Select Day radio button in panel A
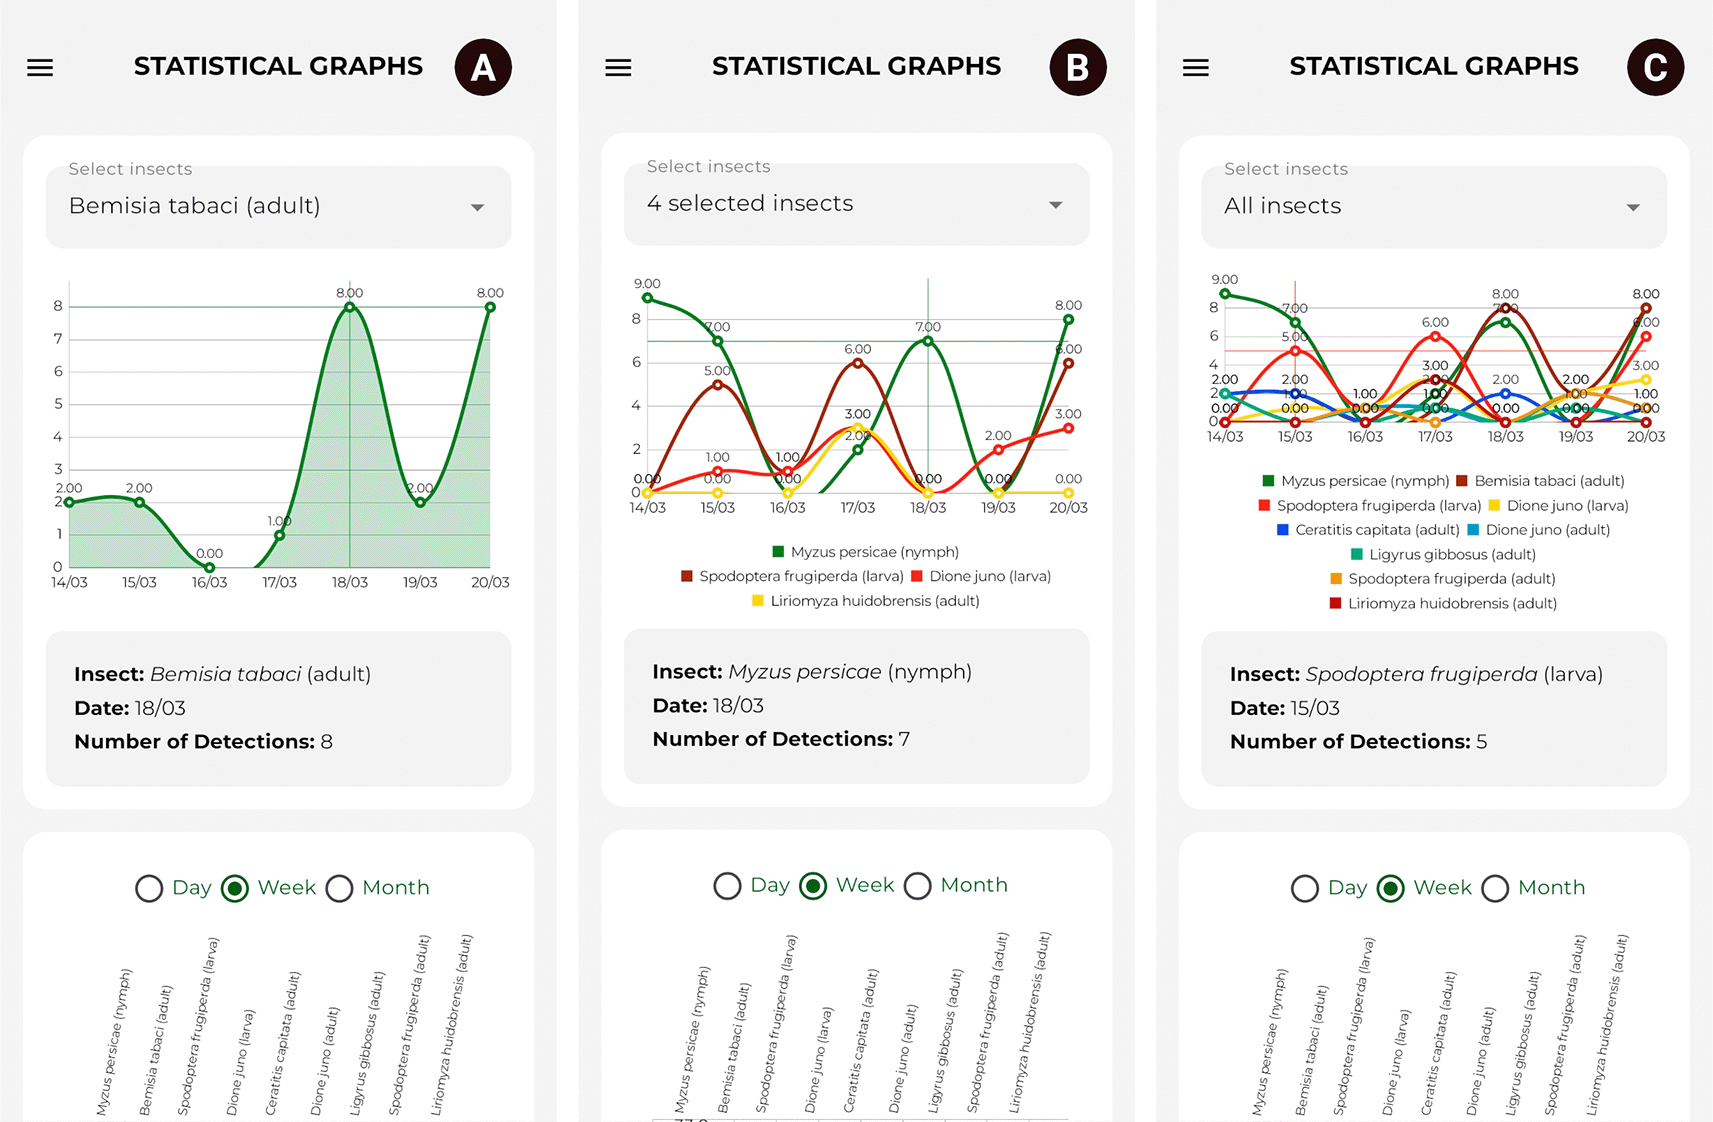1713x1122 pixels. pos(149,888)
